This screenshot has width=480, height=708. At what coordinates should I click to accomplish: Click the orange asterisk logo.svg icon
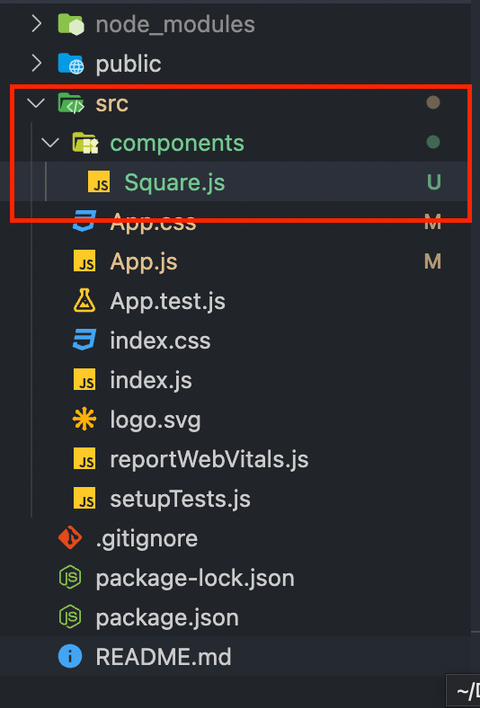84,419
